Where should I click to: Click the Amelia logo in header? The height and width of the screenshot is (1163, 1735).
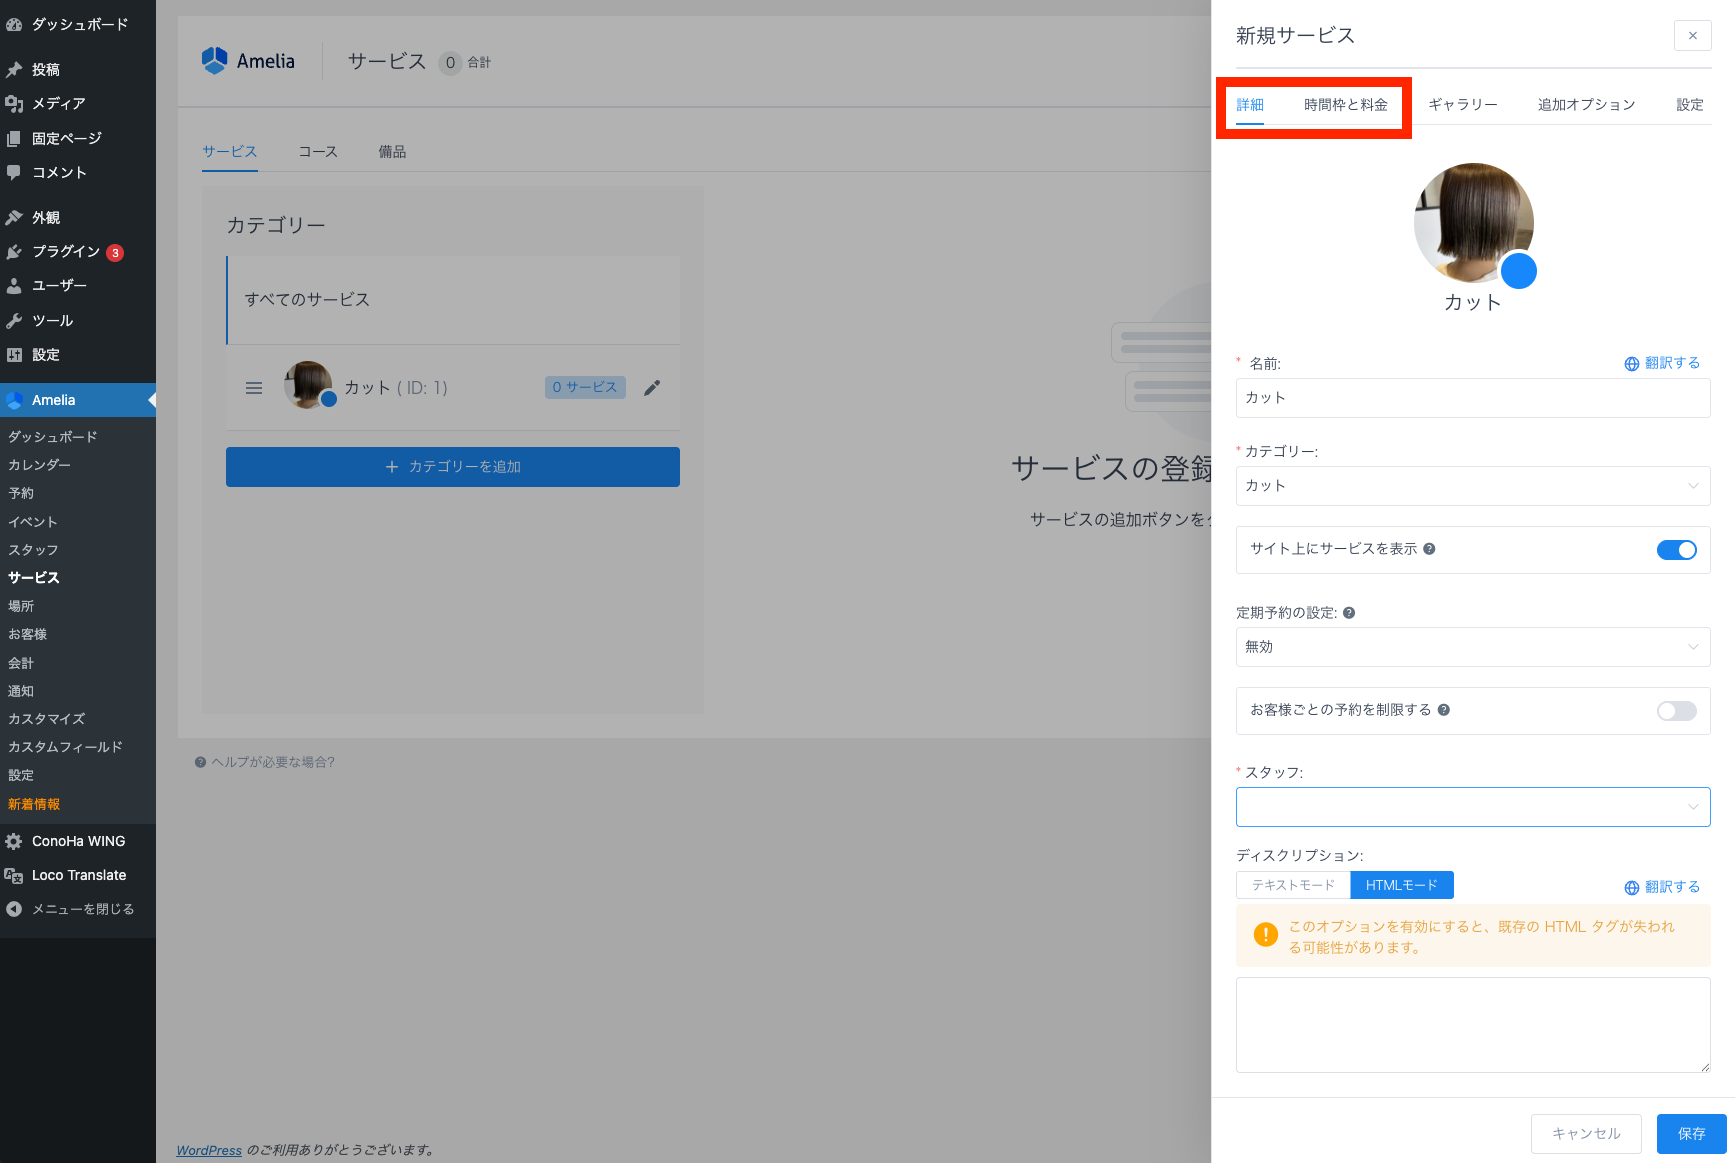coord(248,61)
